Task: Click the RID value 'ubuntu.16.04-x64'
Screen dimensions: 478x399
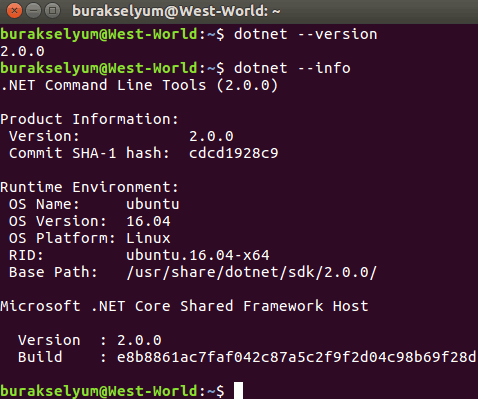Action: pyautogui.click(x=198, y=255)
